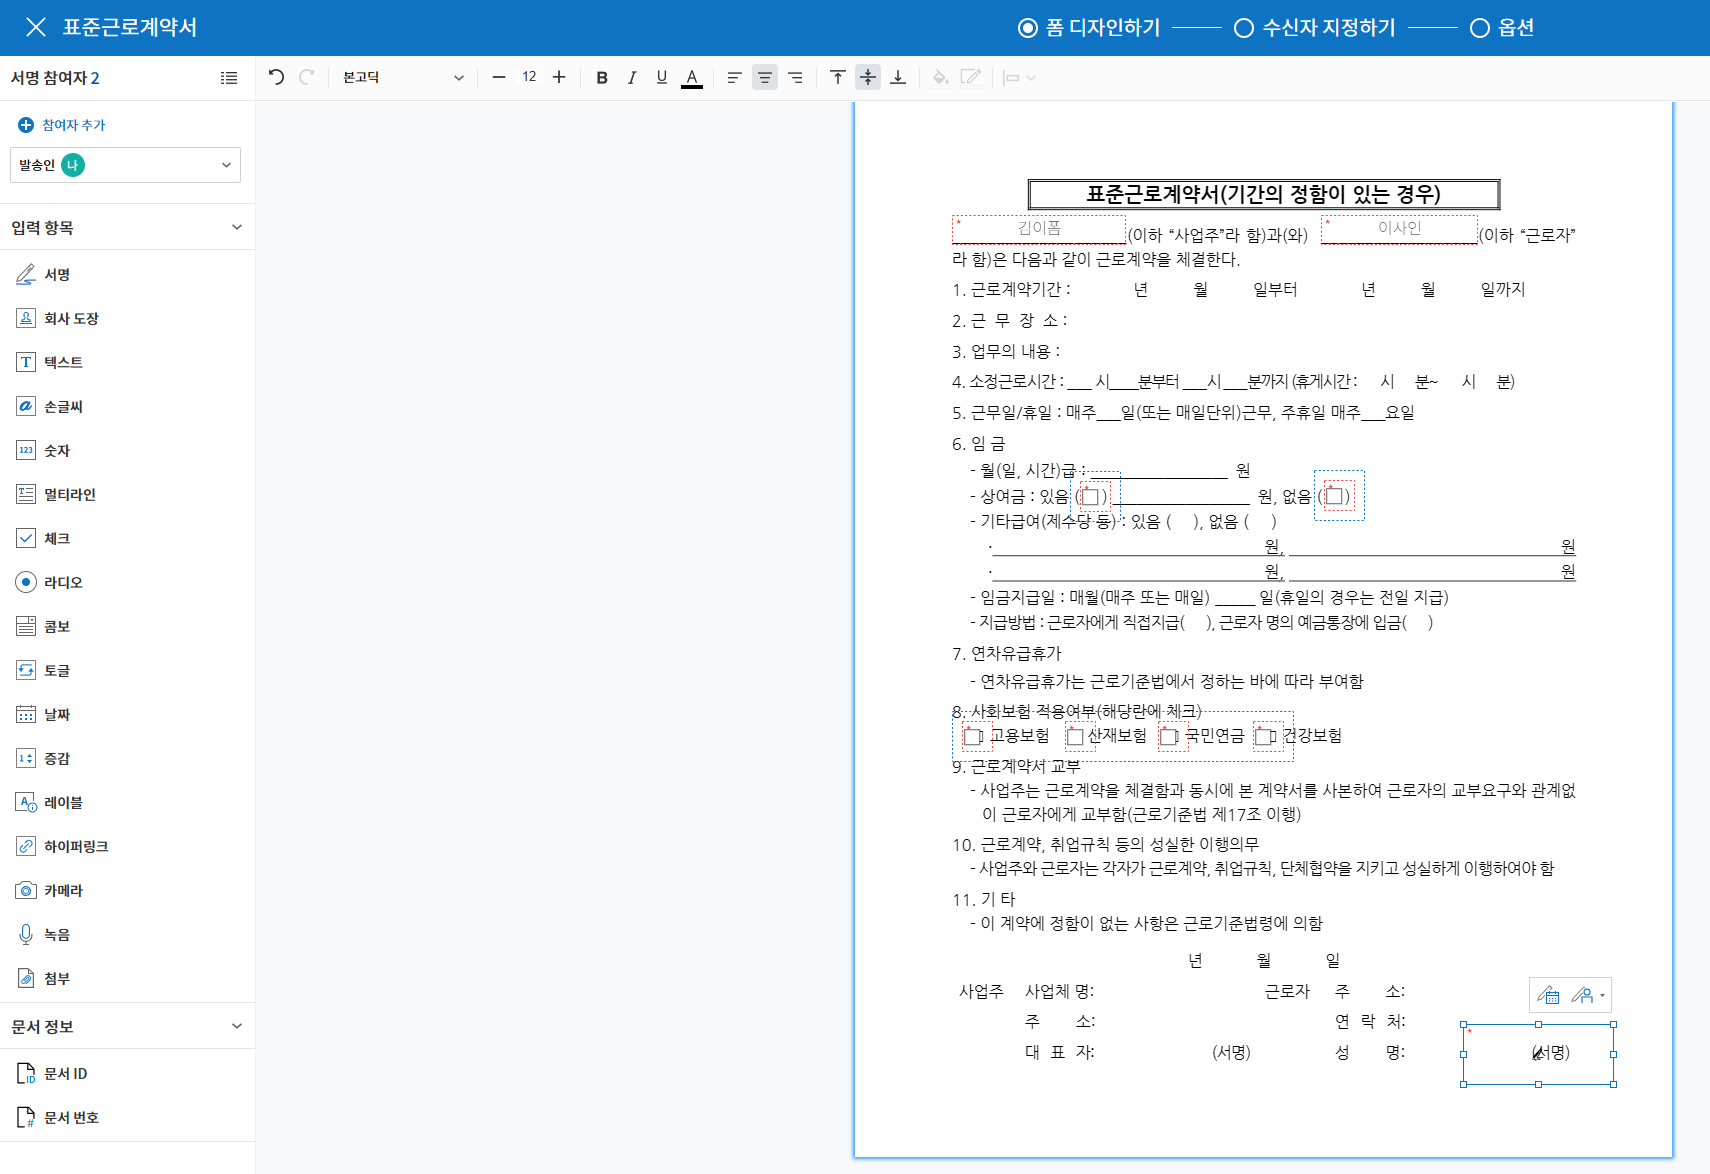Open the 본고딕 font dropdown
The image size is (1710, 1174).
point(403,77)
